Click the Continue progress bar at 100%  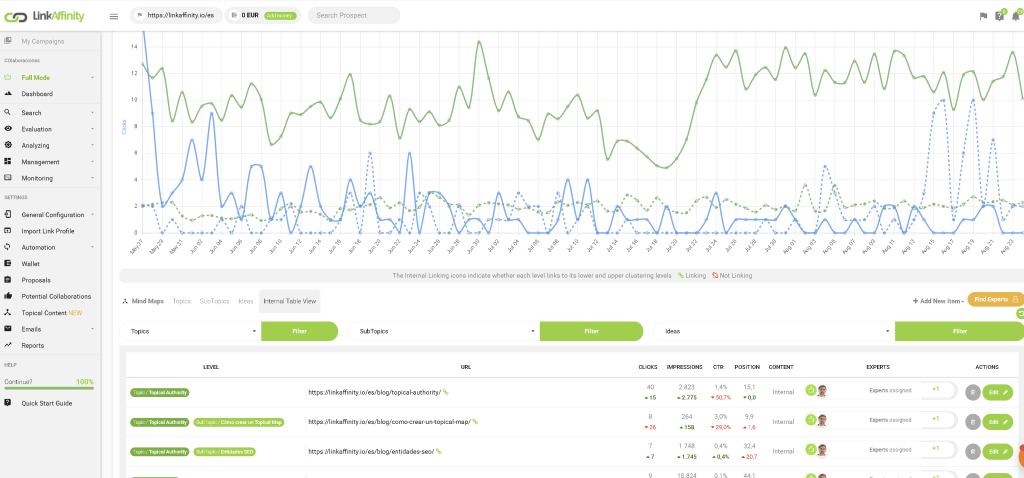[x=49, y=388]
